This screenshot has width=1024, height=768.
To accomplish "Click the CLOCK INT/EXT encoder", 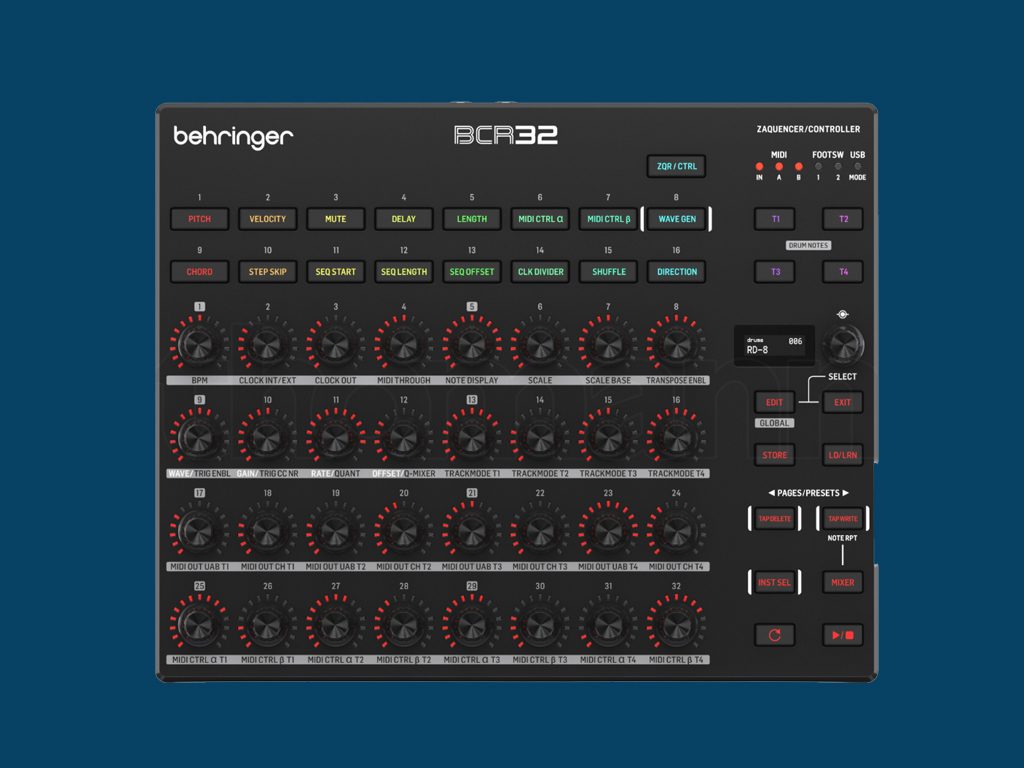I will click(266, 344).
